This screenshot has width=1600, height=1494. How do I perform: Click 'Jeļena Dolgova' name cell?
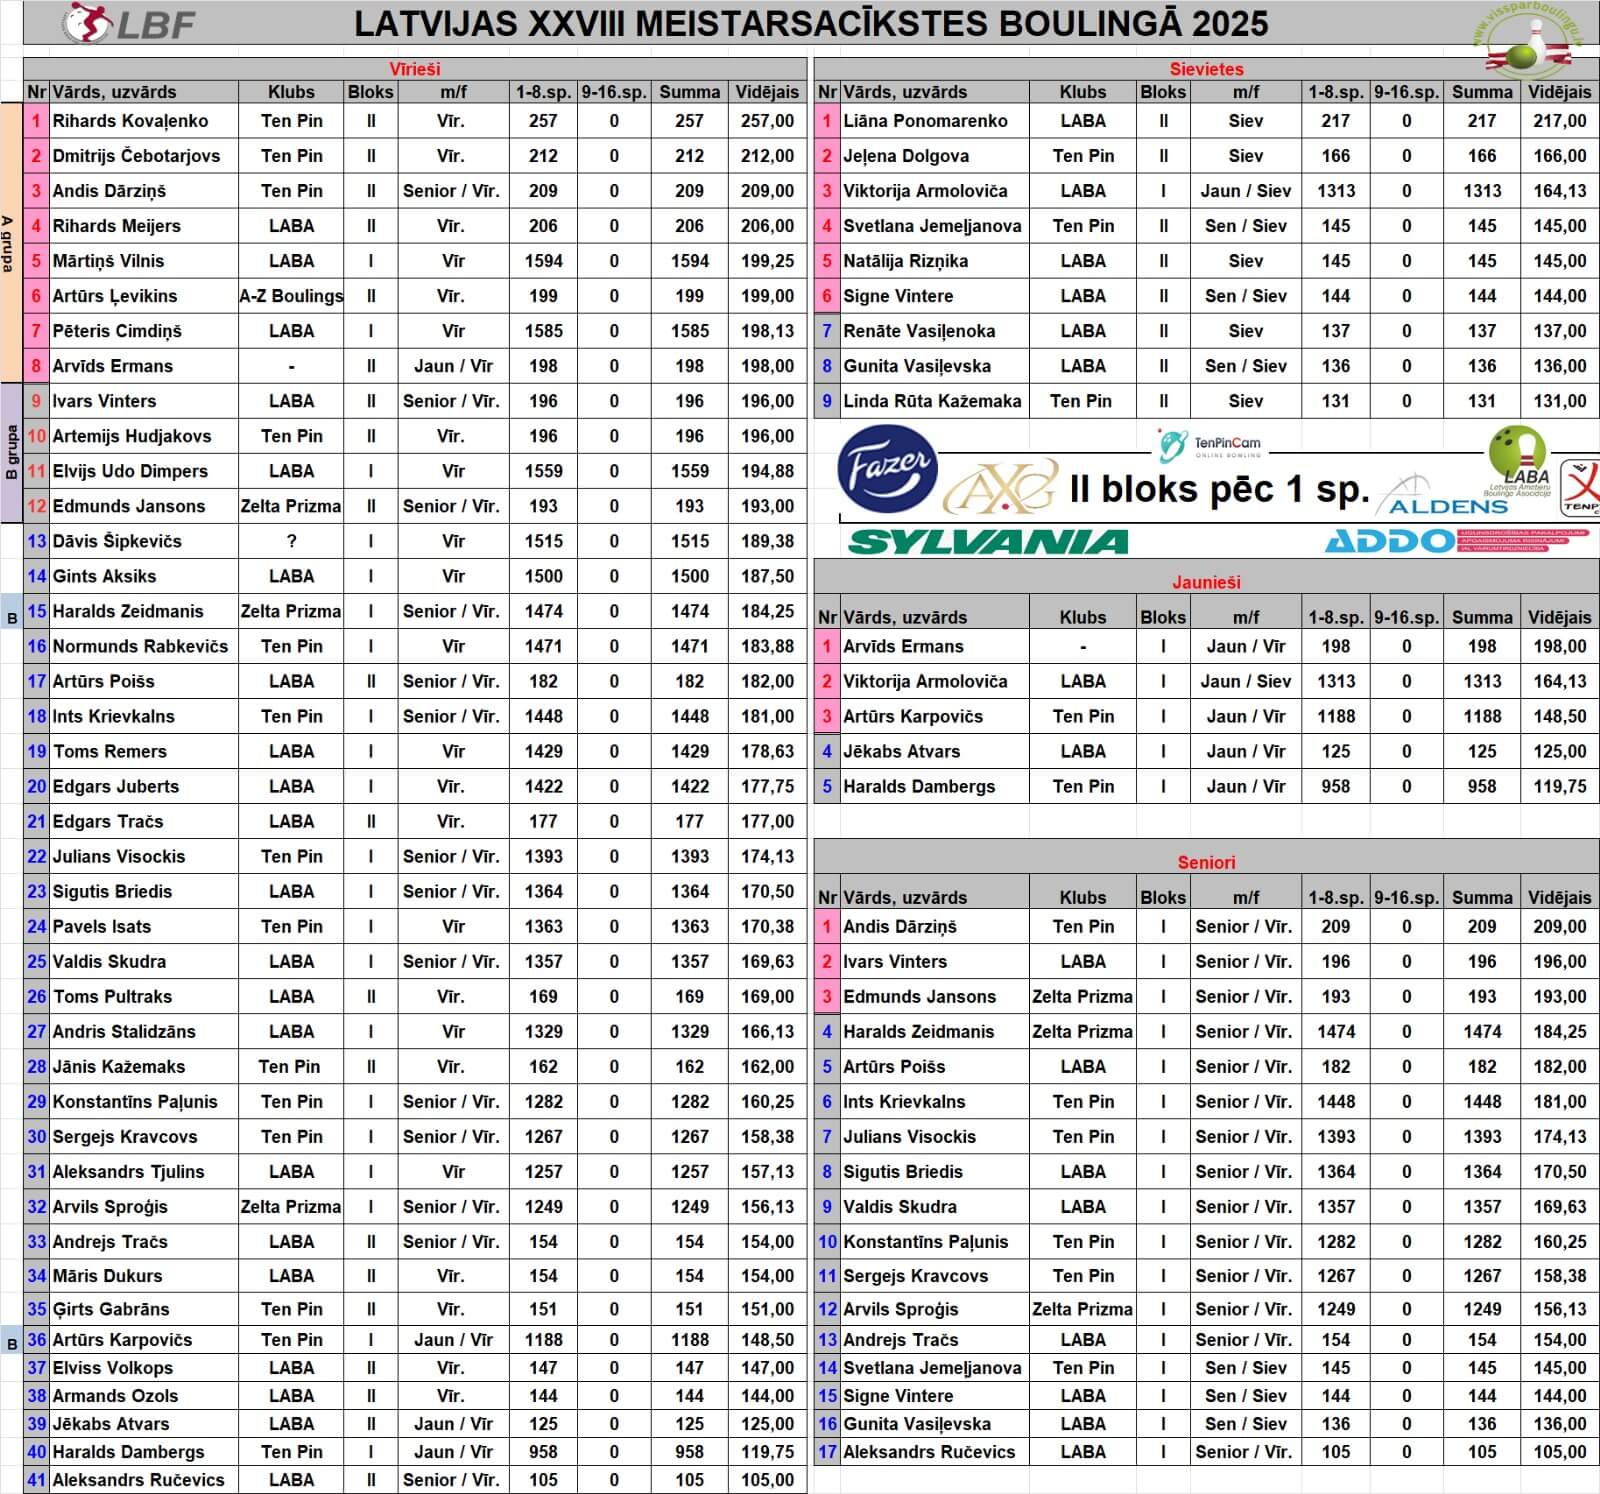click(x=934, y=156)
